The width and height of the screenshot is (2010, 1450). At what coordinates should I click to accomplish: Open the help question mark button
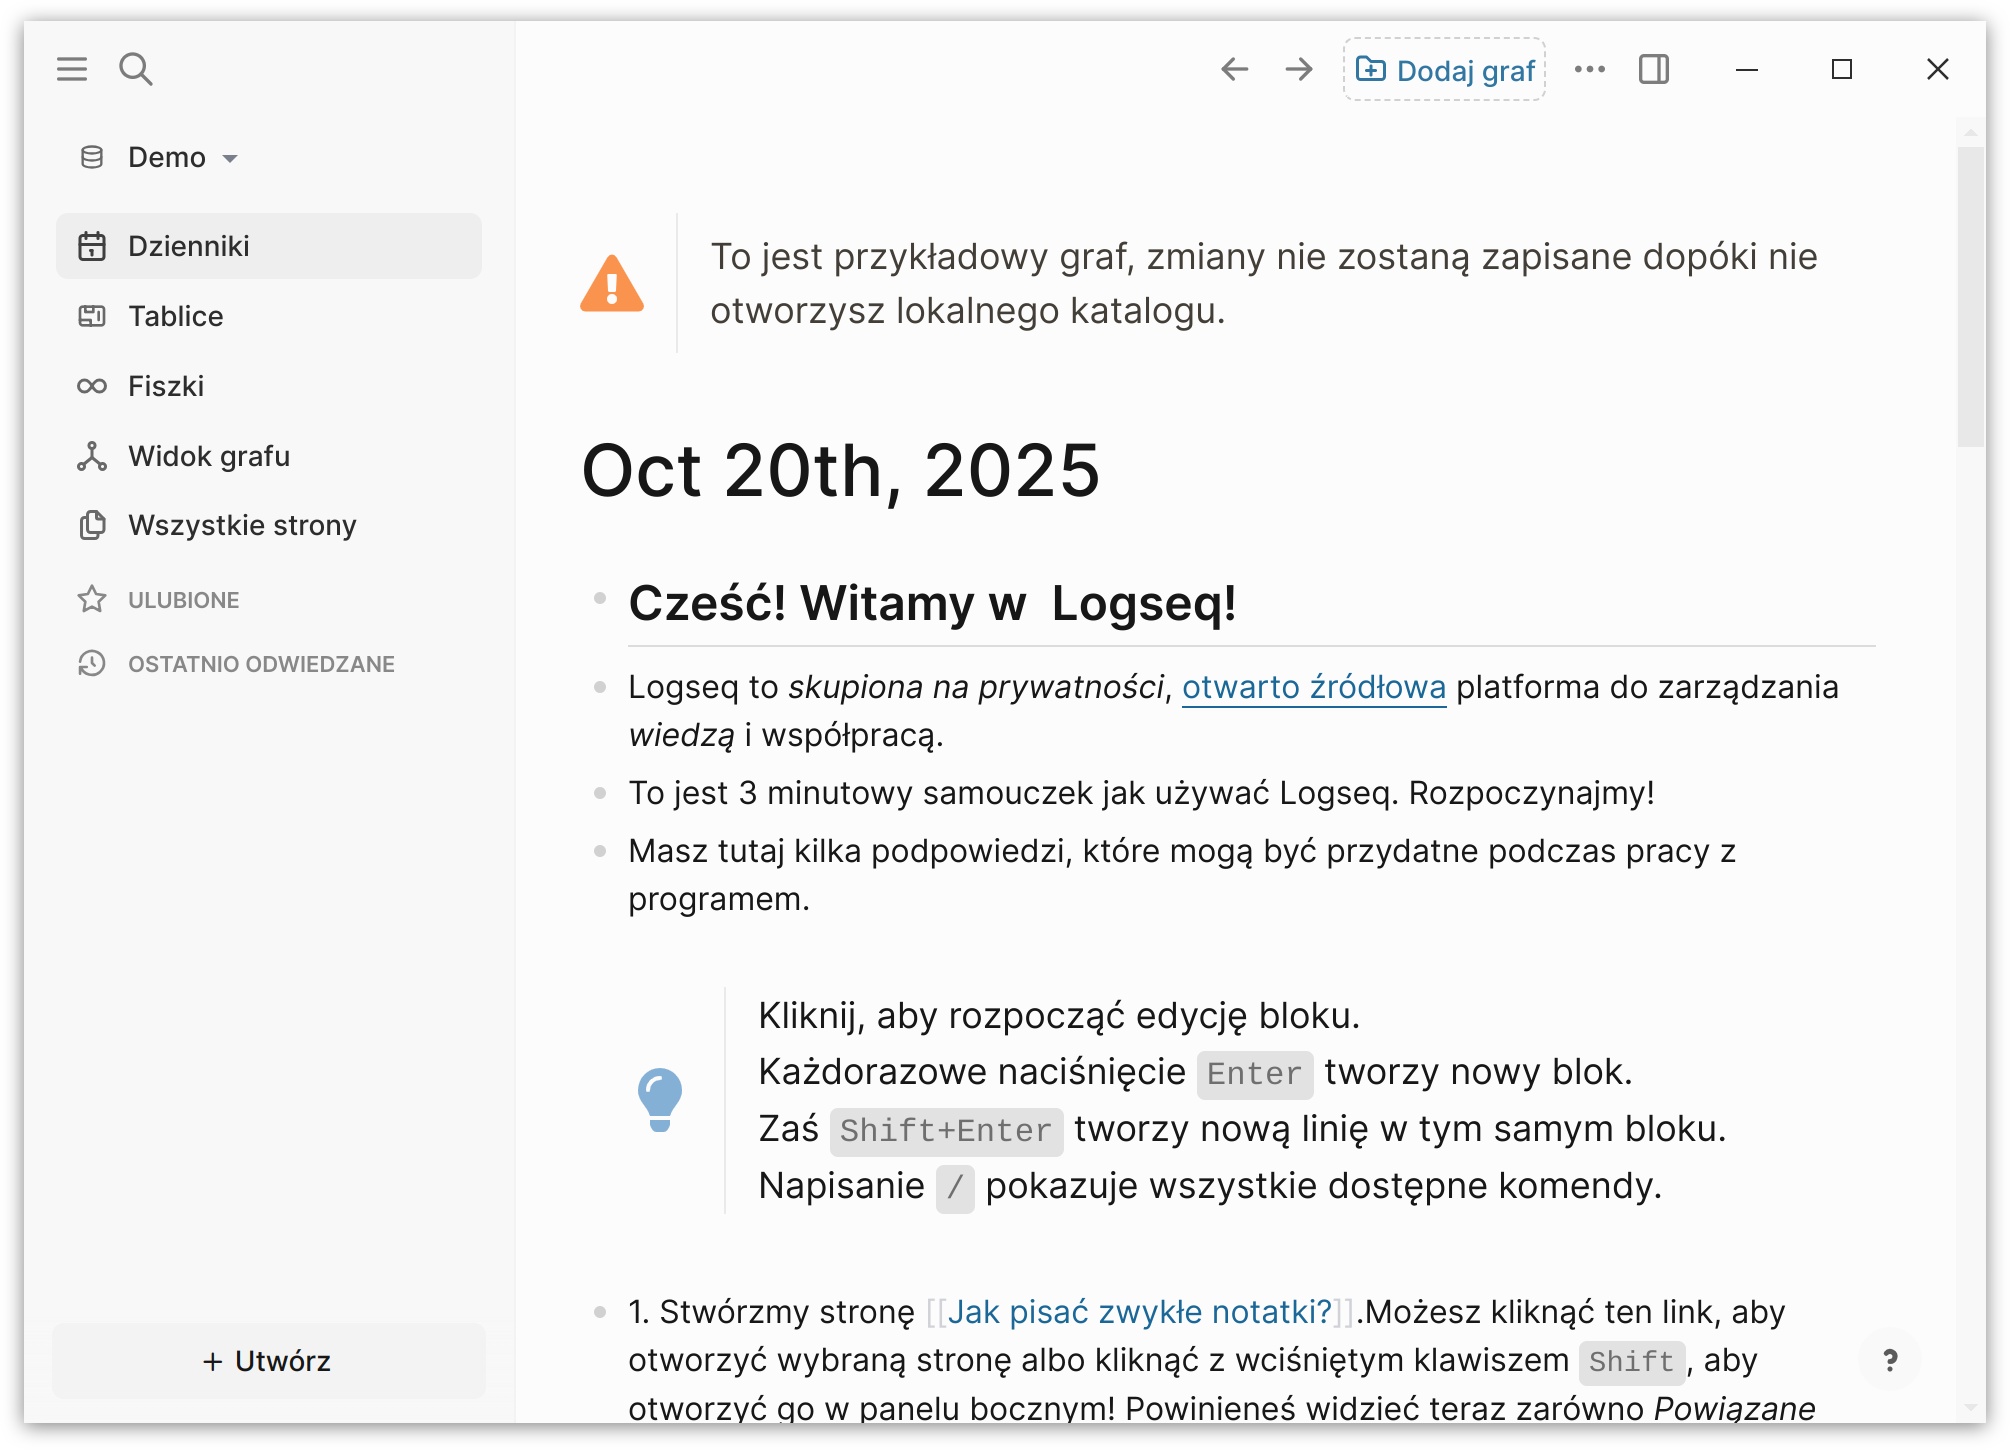[1890, 1360]
